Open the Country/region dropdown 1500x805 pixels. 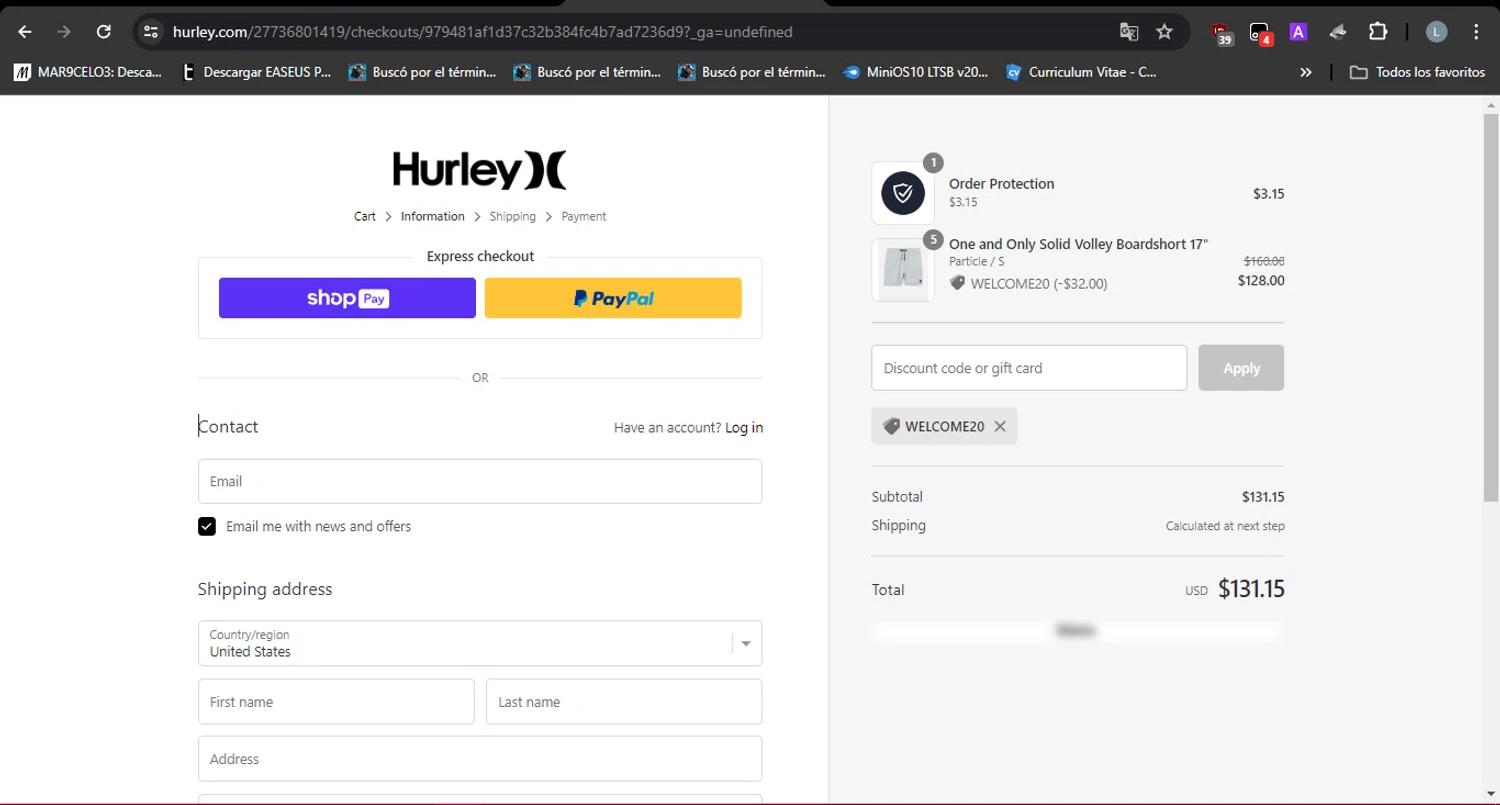(x=480, y=643)
